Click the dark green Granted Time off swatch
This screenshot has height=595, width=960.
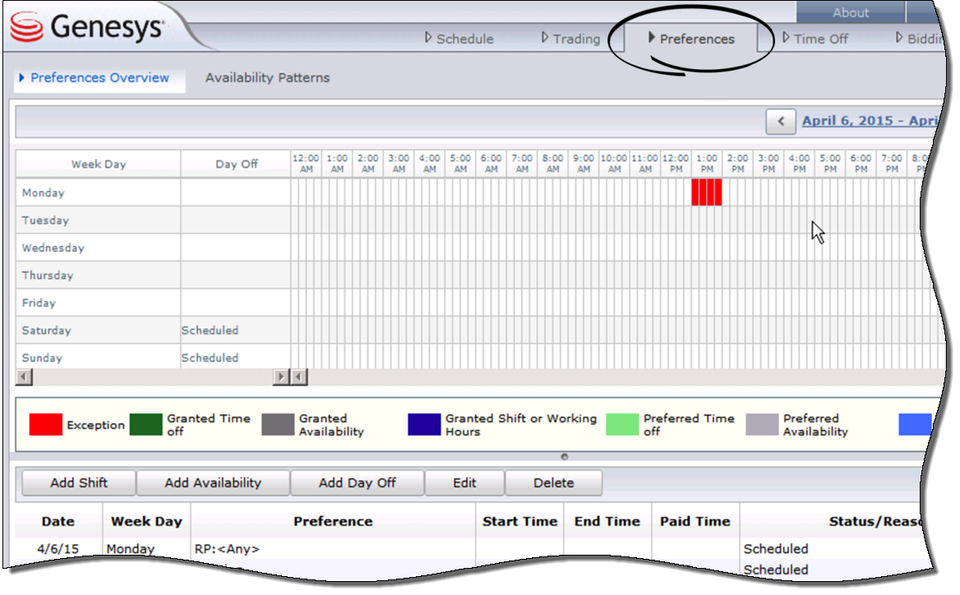click(146, 424)
